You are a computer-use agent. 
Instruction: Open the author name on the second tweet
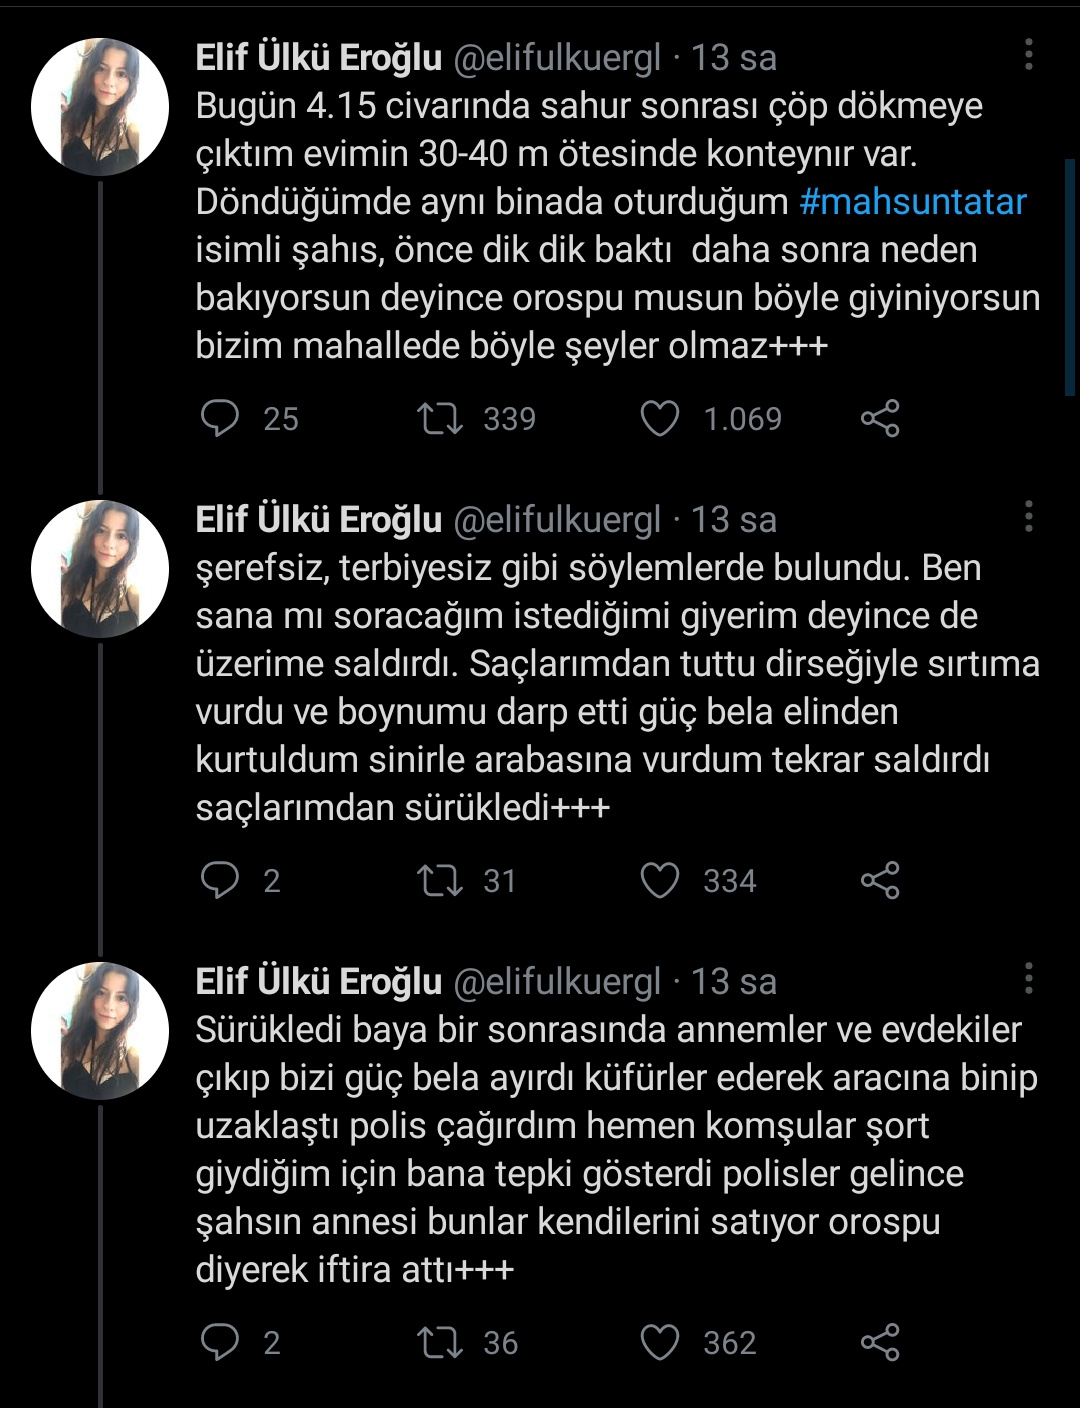318,520
